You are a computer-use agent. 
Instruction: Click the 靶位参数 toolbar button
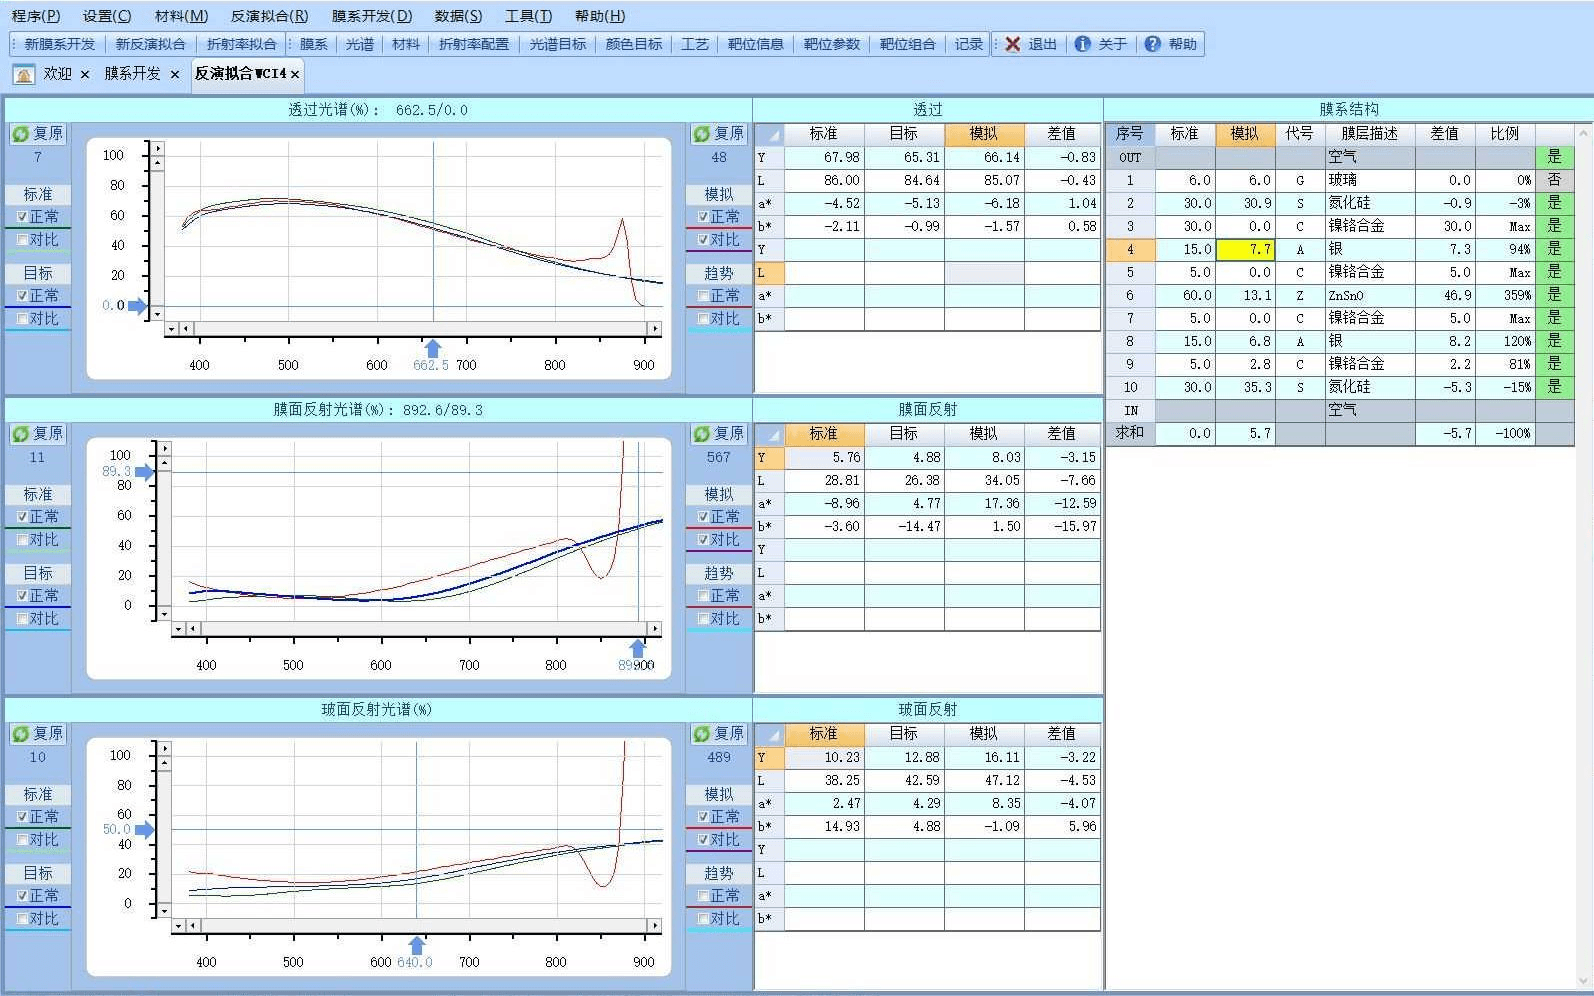pos(832,44)
